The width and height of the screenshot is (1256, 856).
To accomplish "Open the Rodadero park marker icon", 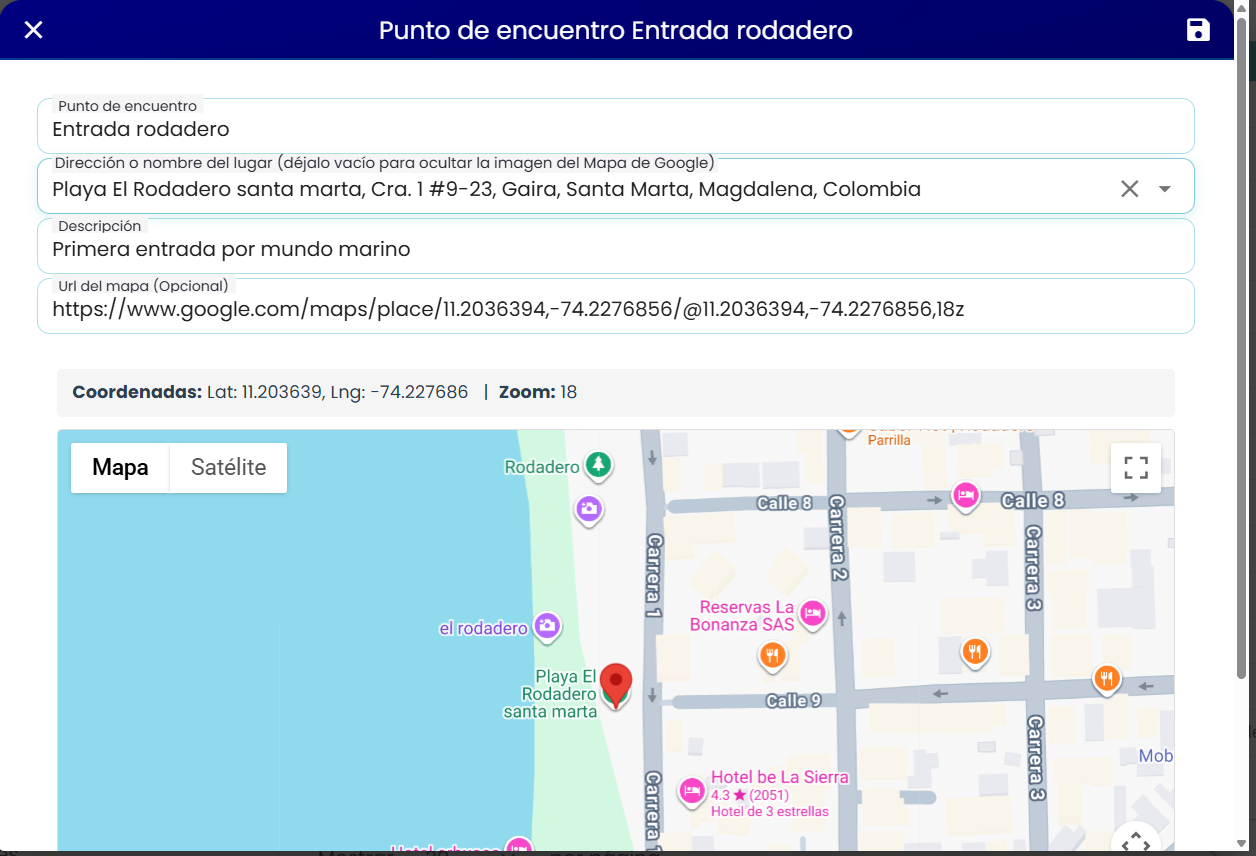I will coord(598,465).
